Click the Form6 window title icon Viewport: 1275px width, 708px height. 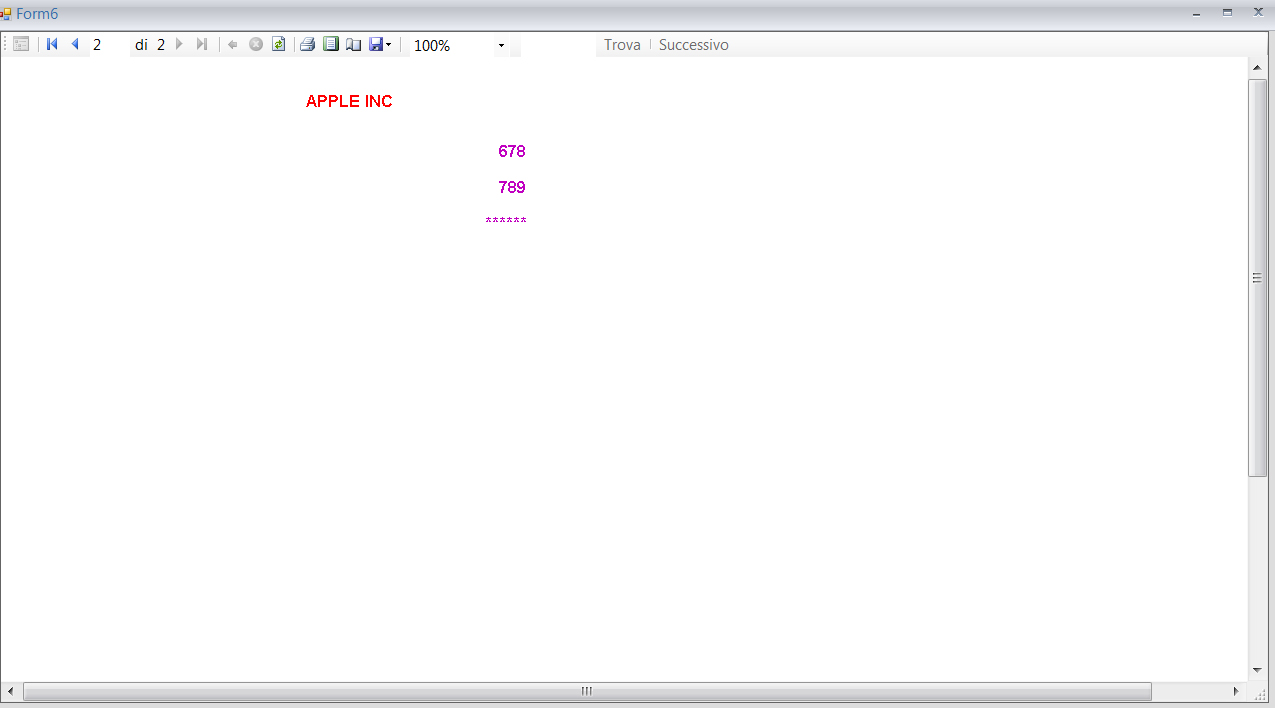click(x=6, y=14)
